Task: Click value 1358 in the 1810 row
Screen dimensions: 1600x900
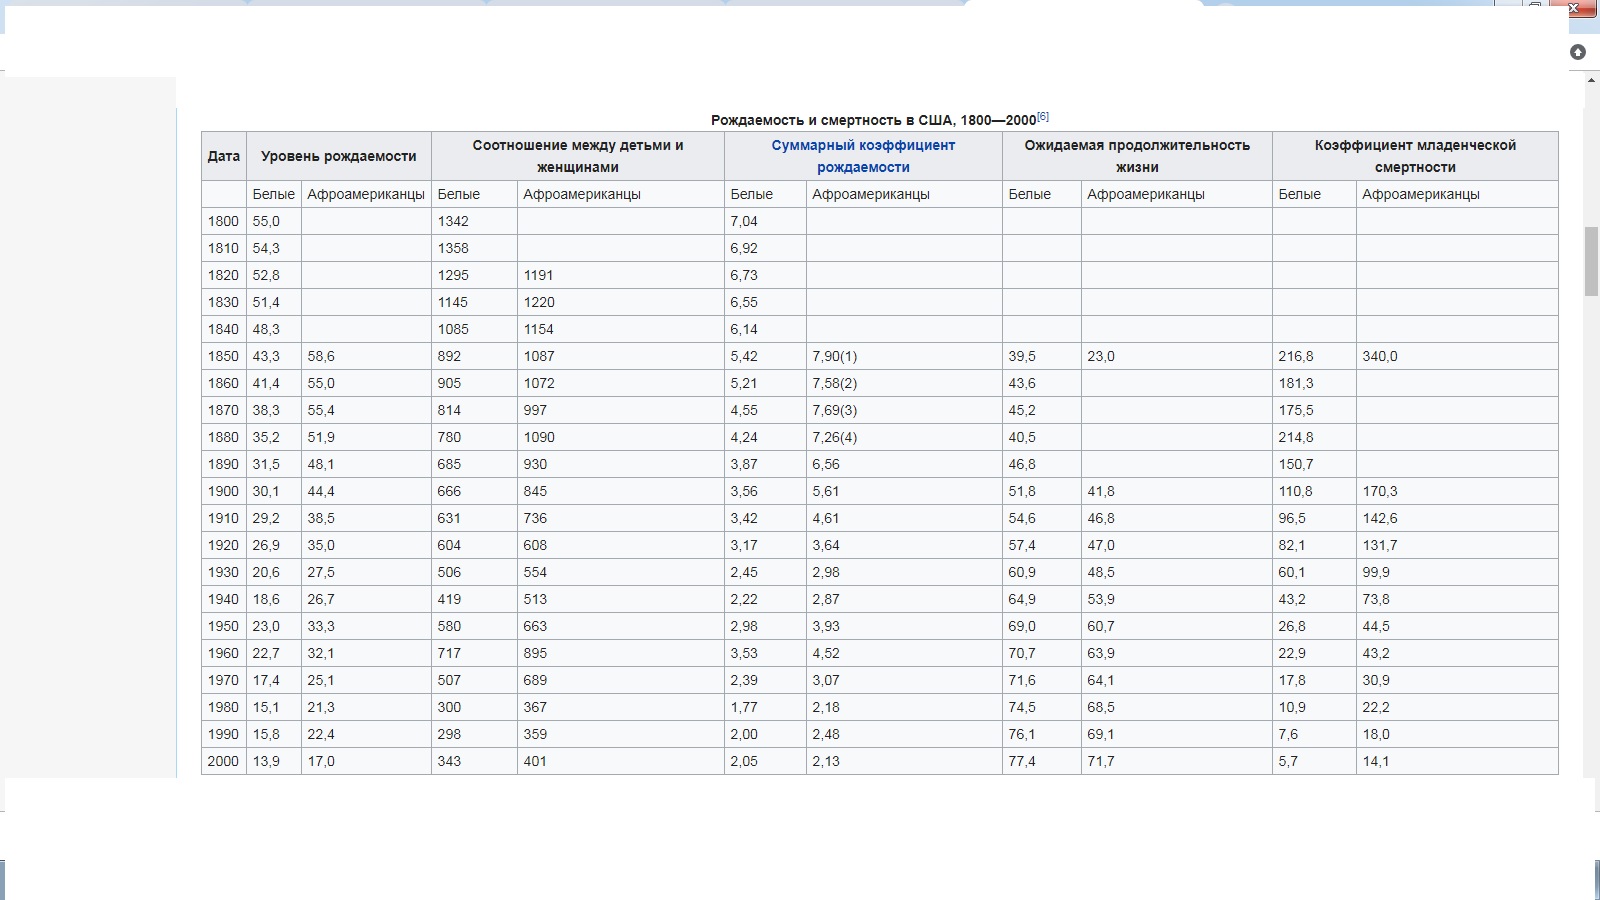Action: click(x=453, y=248)
